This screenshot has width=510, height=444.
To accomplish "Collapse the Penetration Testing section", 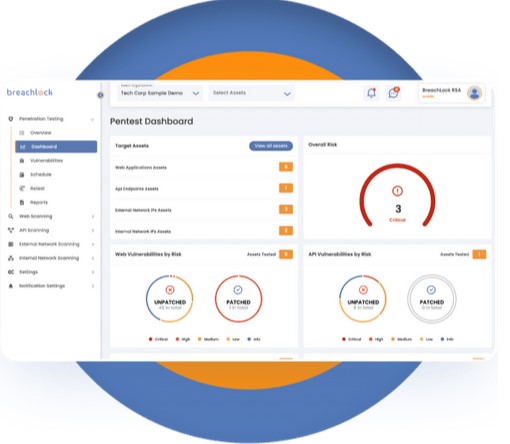I will (x=92, y=119).
